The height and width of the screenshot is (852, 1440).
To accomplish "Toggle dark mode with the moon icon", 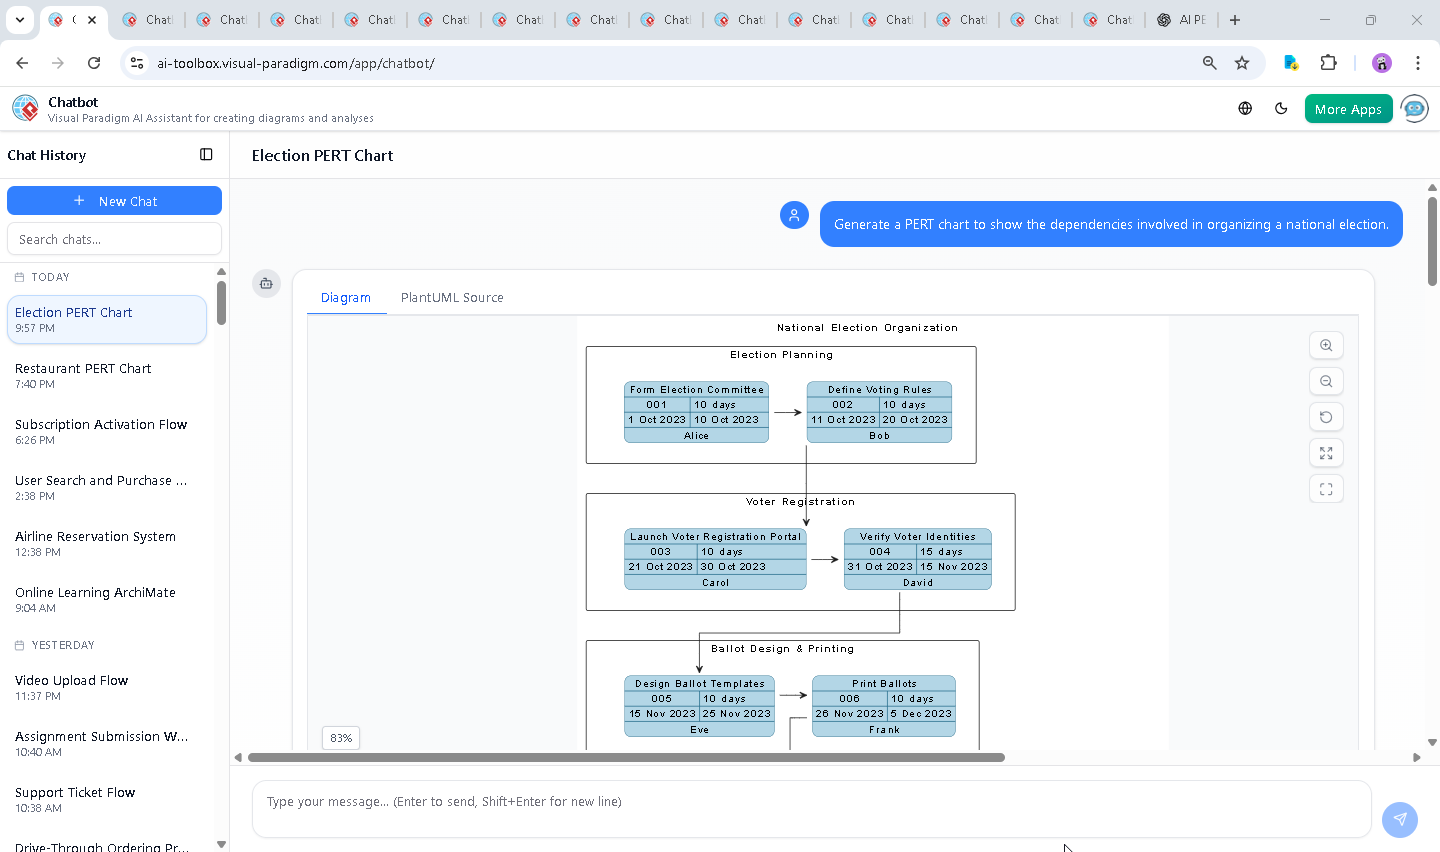I will 1281,108.
